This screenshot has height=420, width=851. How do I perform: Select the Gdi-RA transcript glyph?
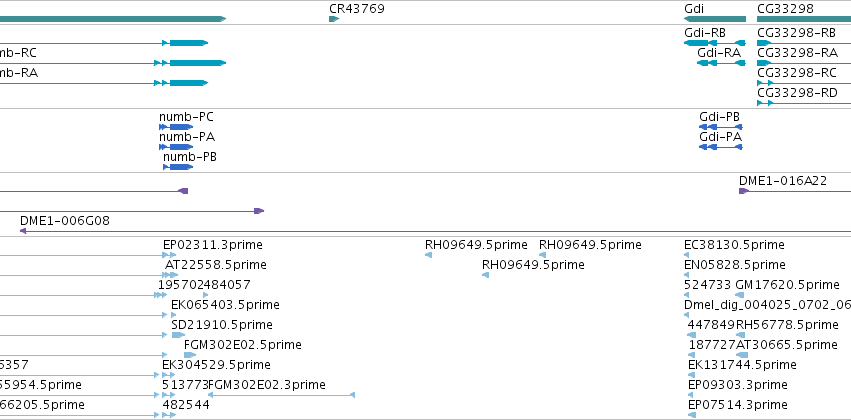(x=721, y=63)
